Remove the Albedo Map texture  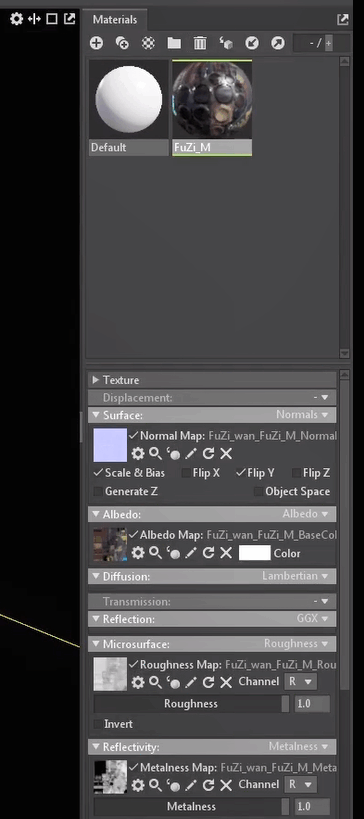(226, 553)
